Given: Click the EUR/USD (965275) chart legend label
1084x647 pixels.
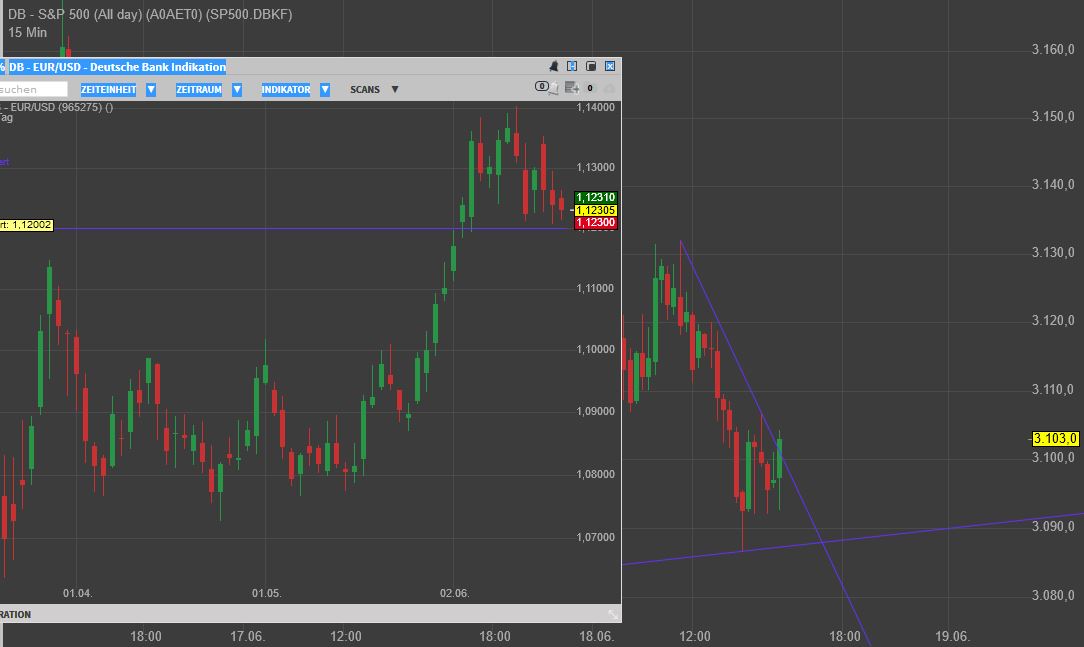Looking at the screenshot, I should click(57, 107).
